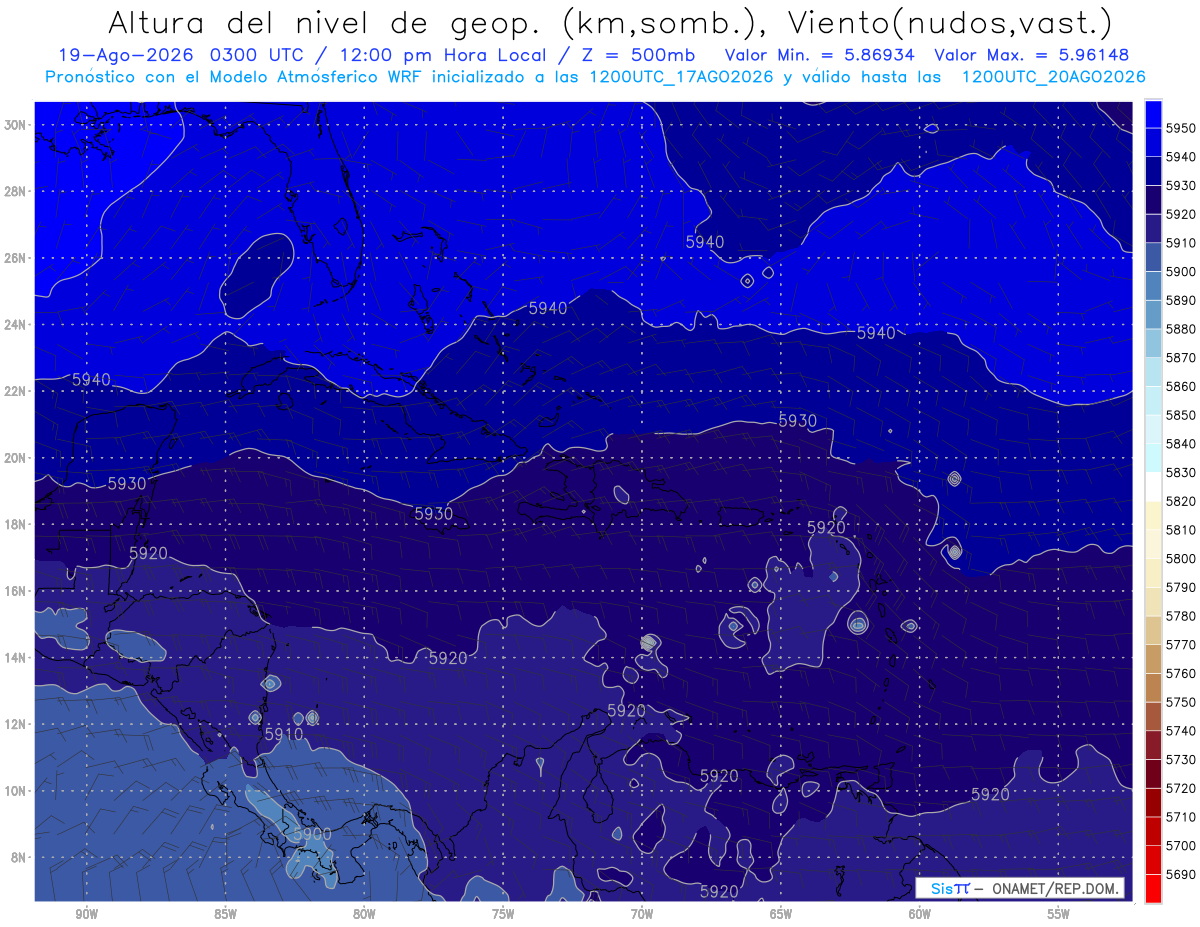This screenshot has height=927, width=1200.
Task: Select 'Valor Max. = 5.96148' text
Action: click(x=1034, y=56)
